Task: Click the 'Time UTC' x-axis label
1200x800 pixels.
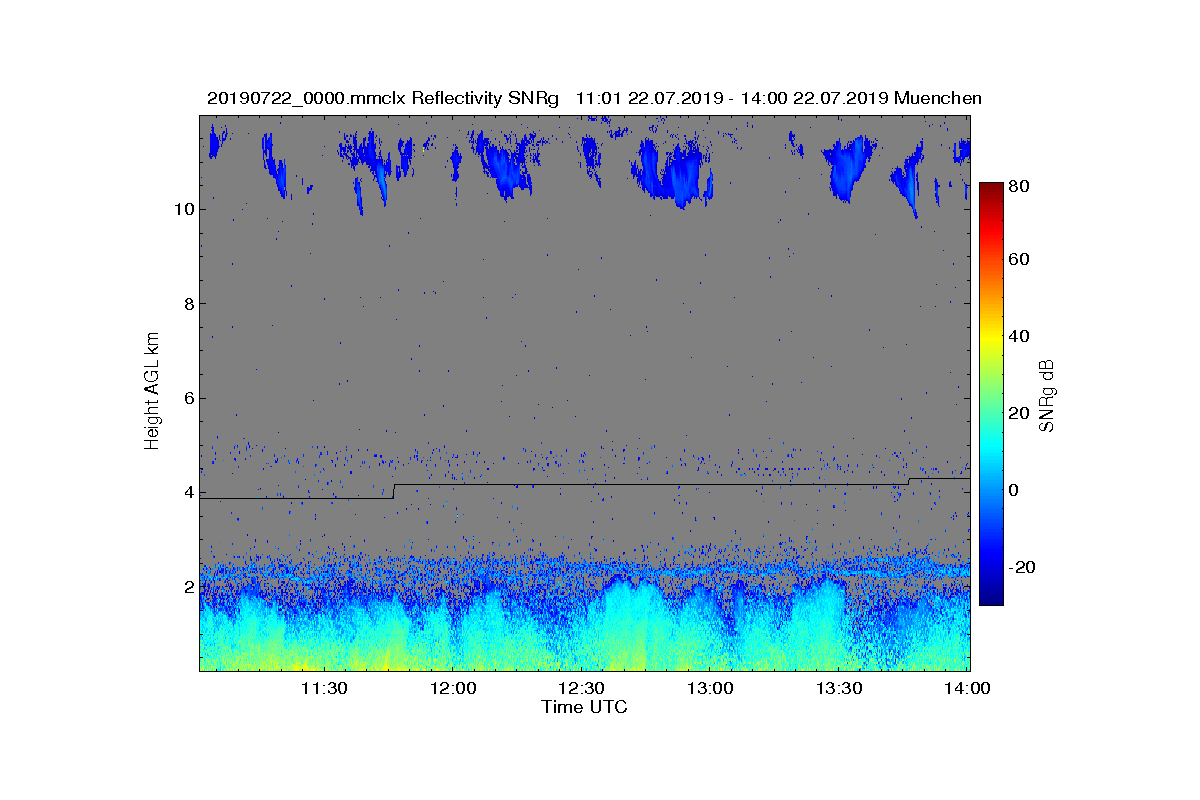Action: click(585, 707)
